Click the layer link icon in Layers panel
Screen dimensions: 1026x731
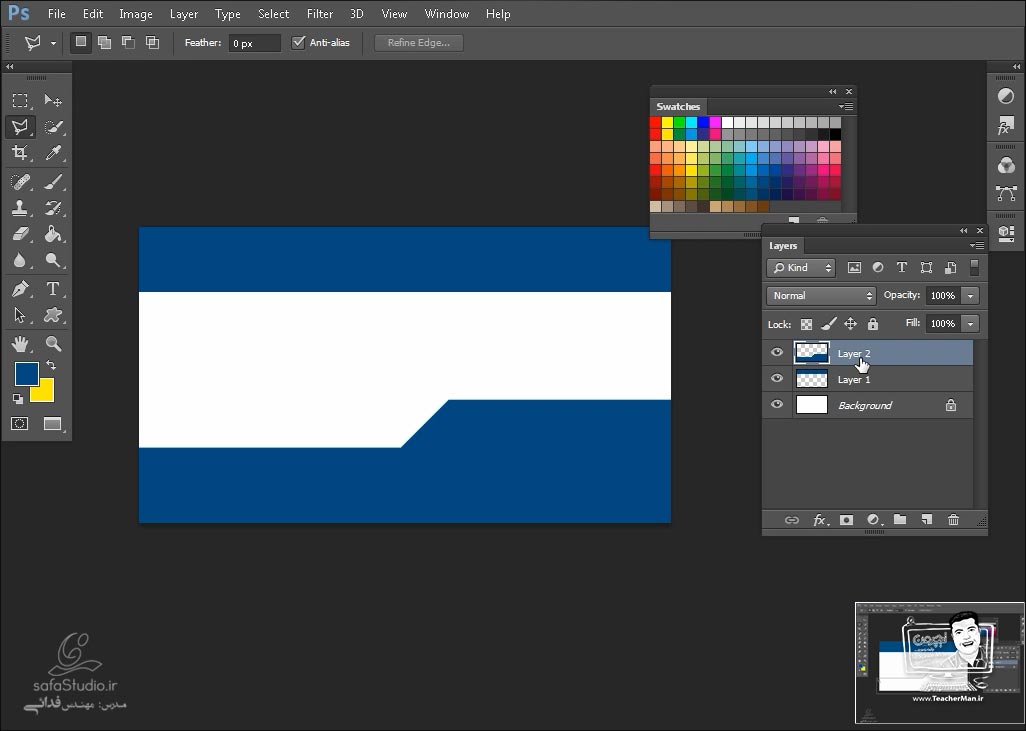pos(792,520)
